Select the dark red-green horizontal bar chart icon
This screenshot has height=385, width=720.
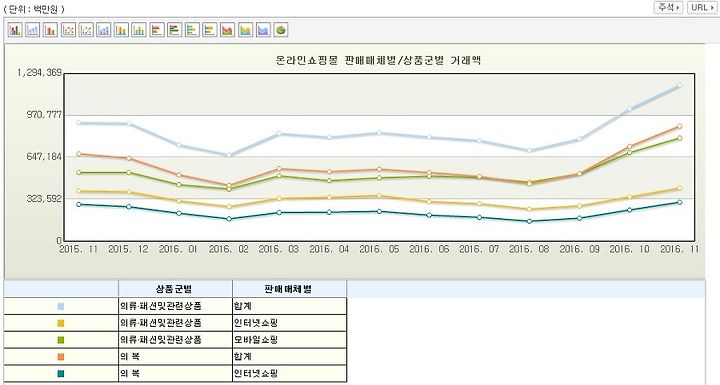[174, 30]
